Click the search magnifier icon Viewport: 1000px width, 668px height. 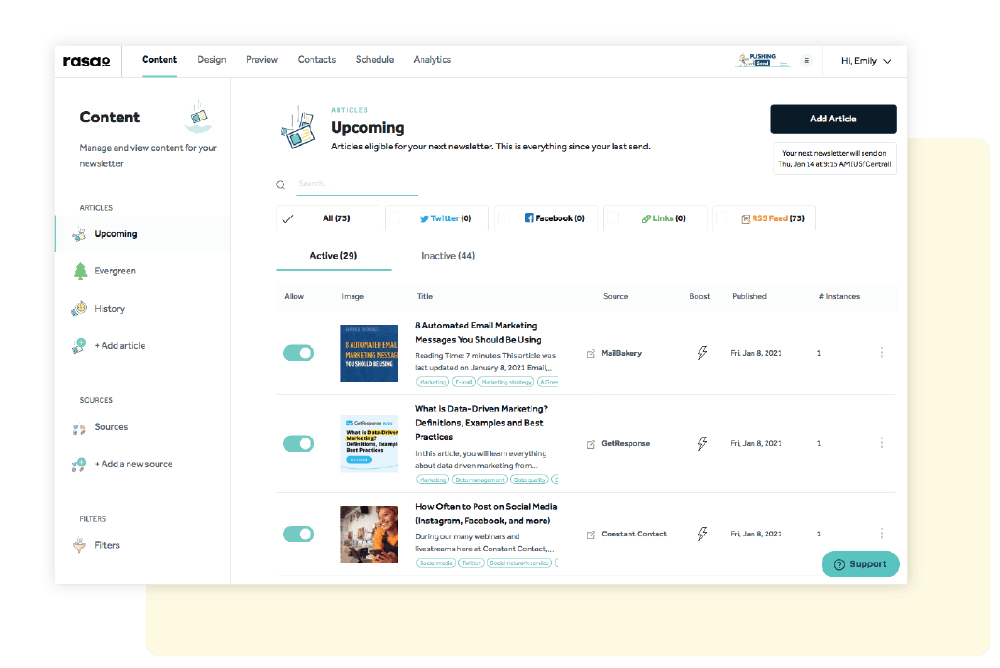pyautogui.click(x=281, y=184)
